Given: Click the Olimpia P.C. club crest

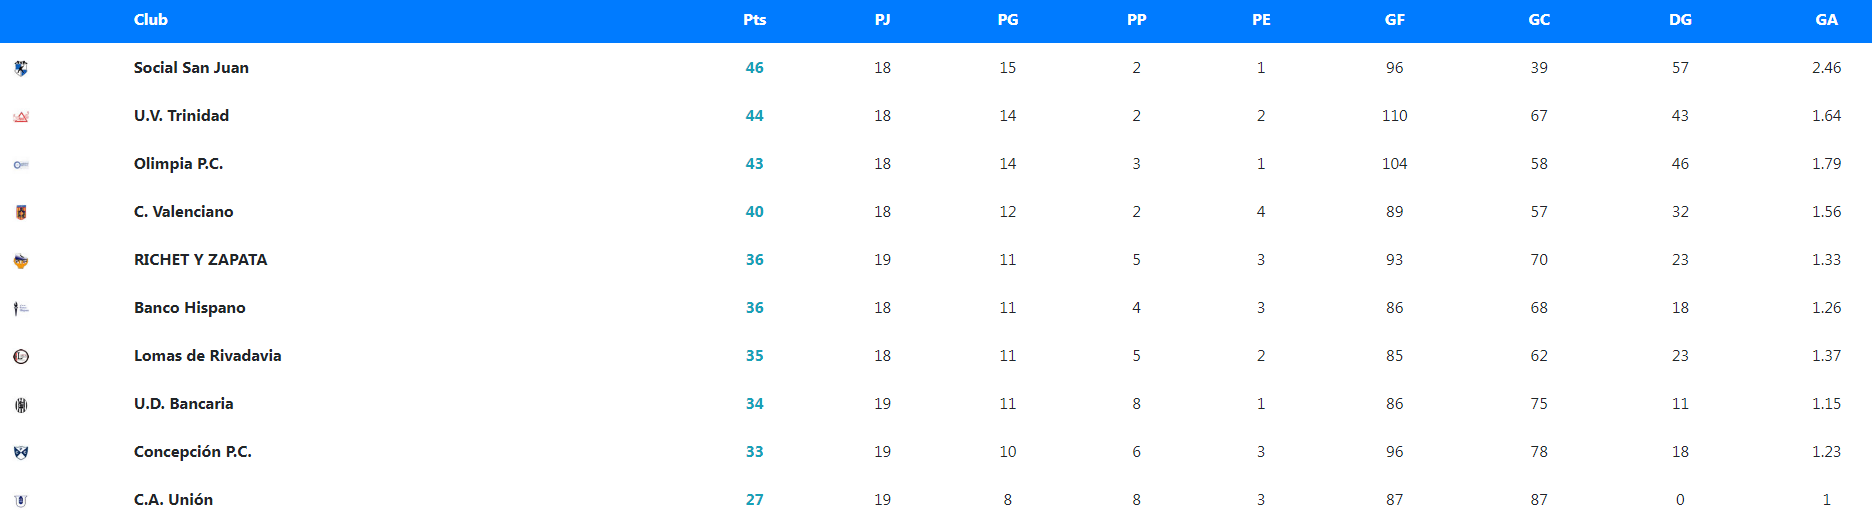Looking at the screenshot, I should (21, 165).
